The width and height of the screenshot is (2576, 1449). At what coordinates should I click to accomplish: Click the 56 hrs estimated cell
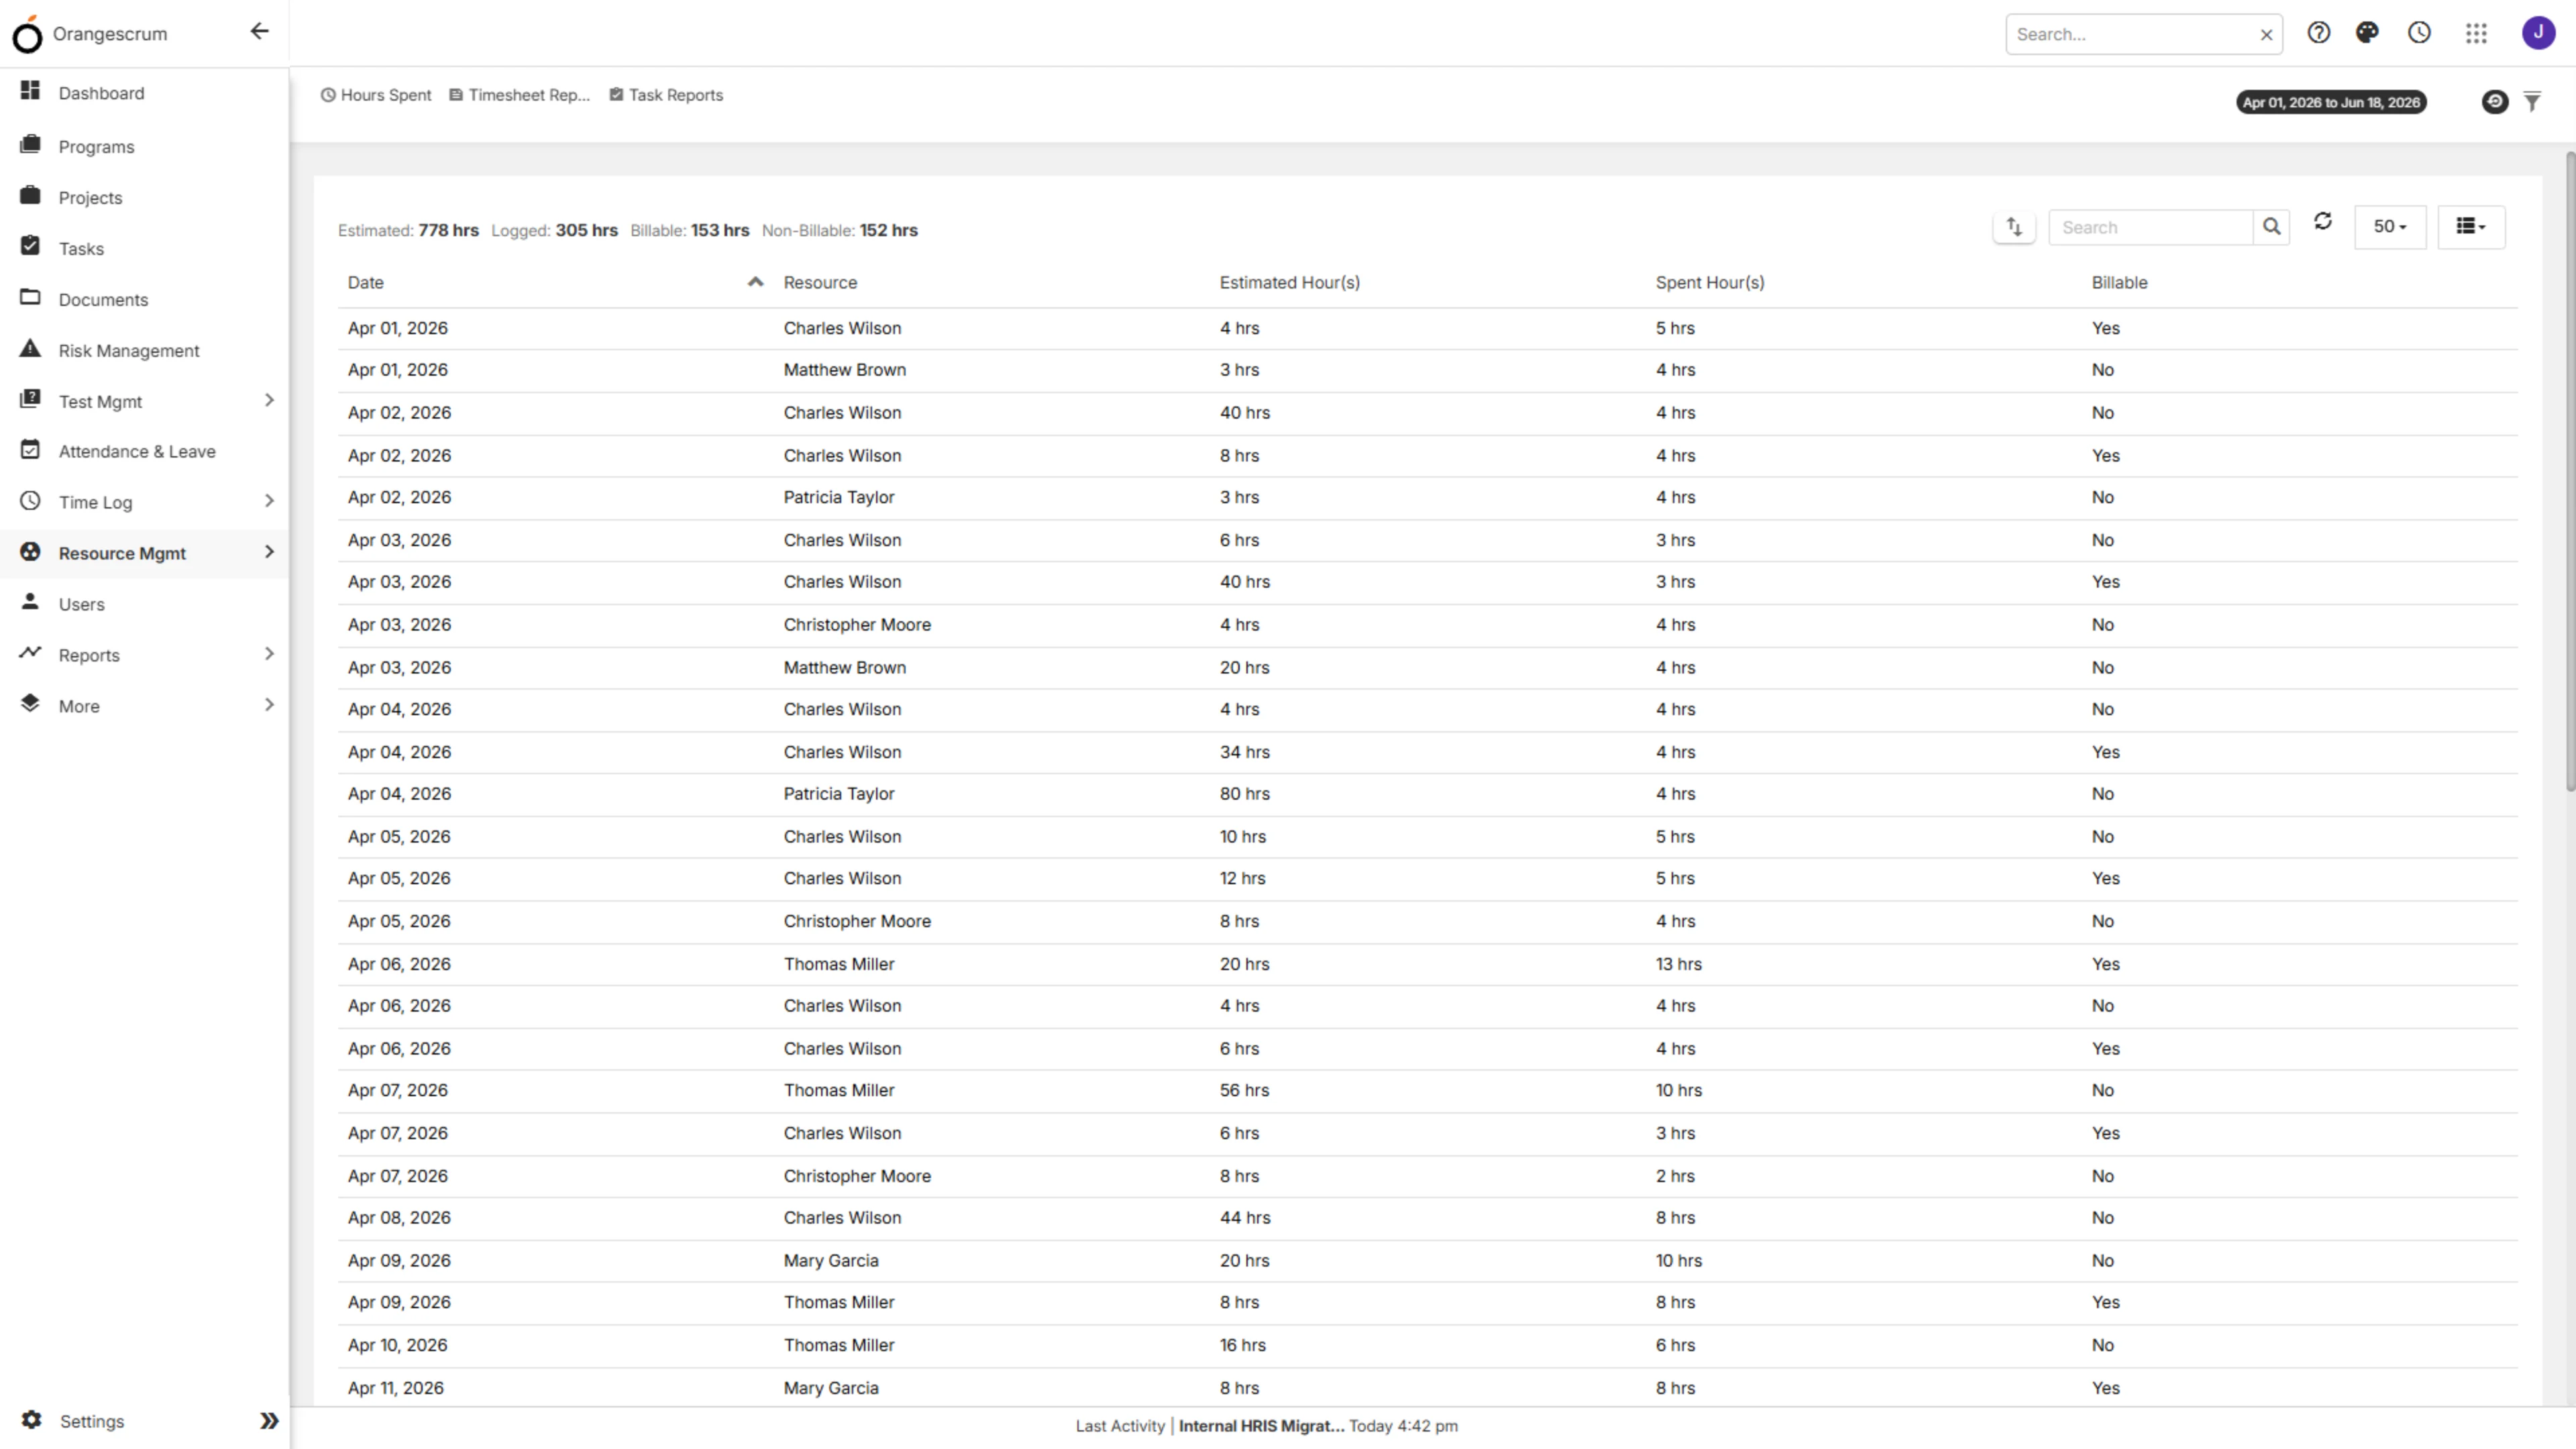pyautogui.click(x=1244, y=1090)
